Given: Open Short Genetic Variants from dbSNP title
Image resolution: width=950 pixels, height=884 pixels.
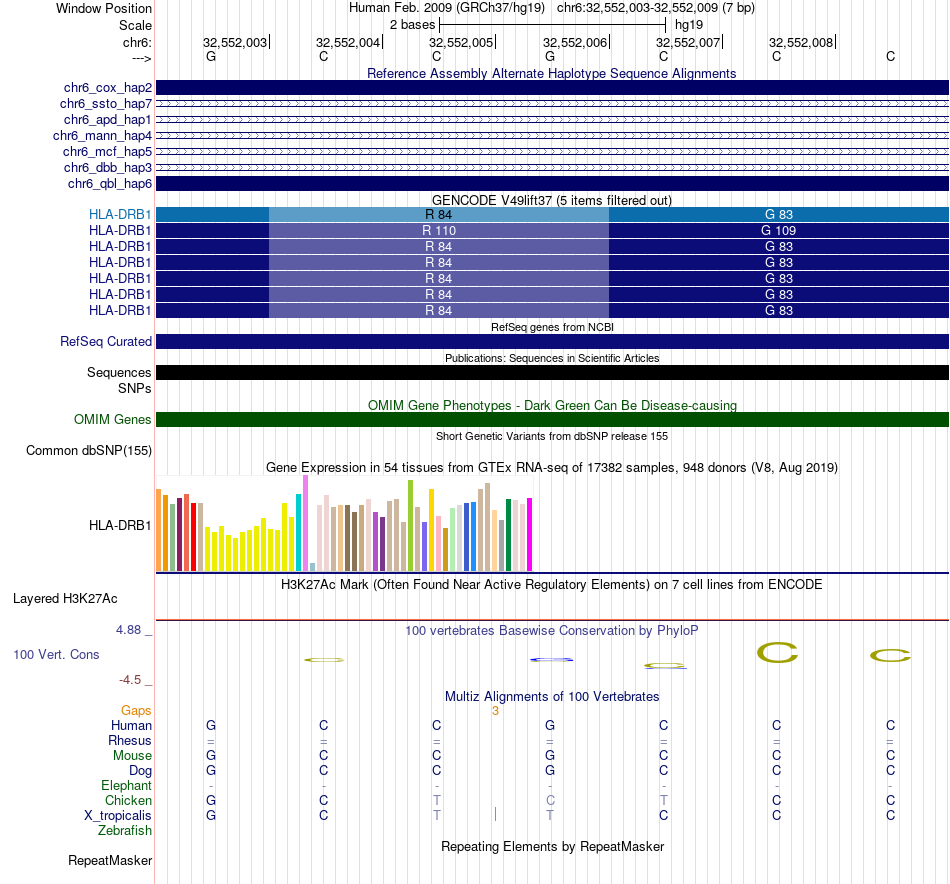Looking at the screenshot, I should pos(552,436).
